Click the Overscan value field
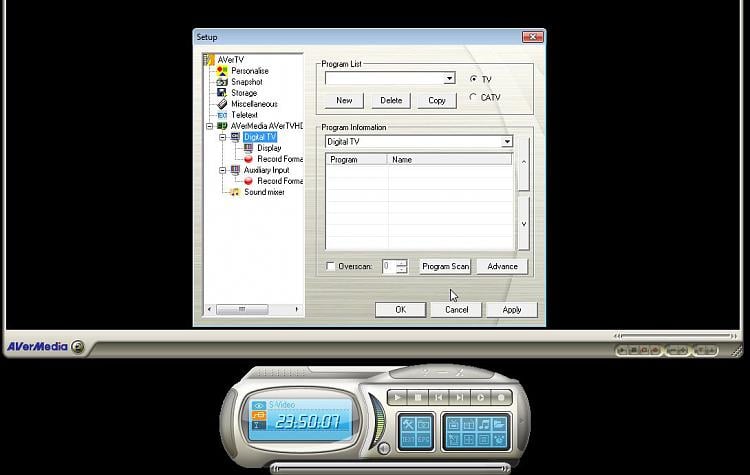The image size is (750, 475). coord(389,266)
